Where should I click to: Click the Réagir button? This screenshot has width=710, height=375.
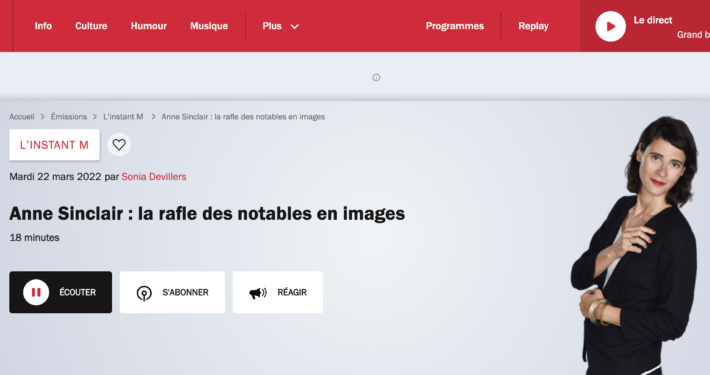click(278, 292)
